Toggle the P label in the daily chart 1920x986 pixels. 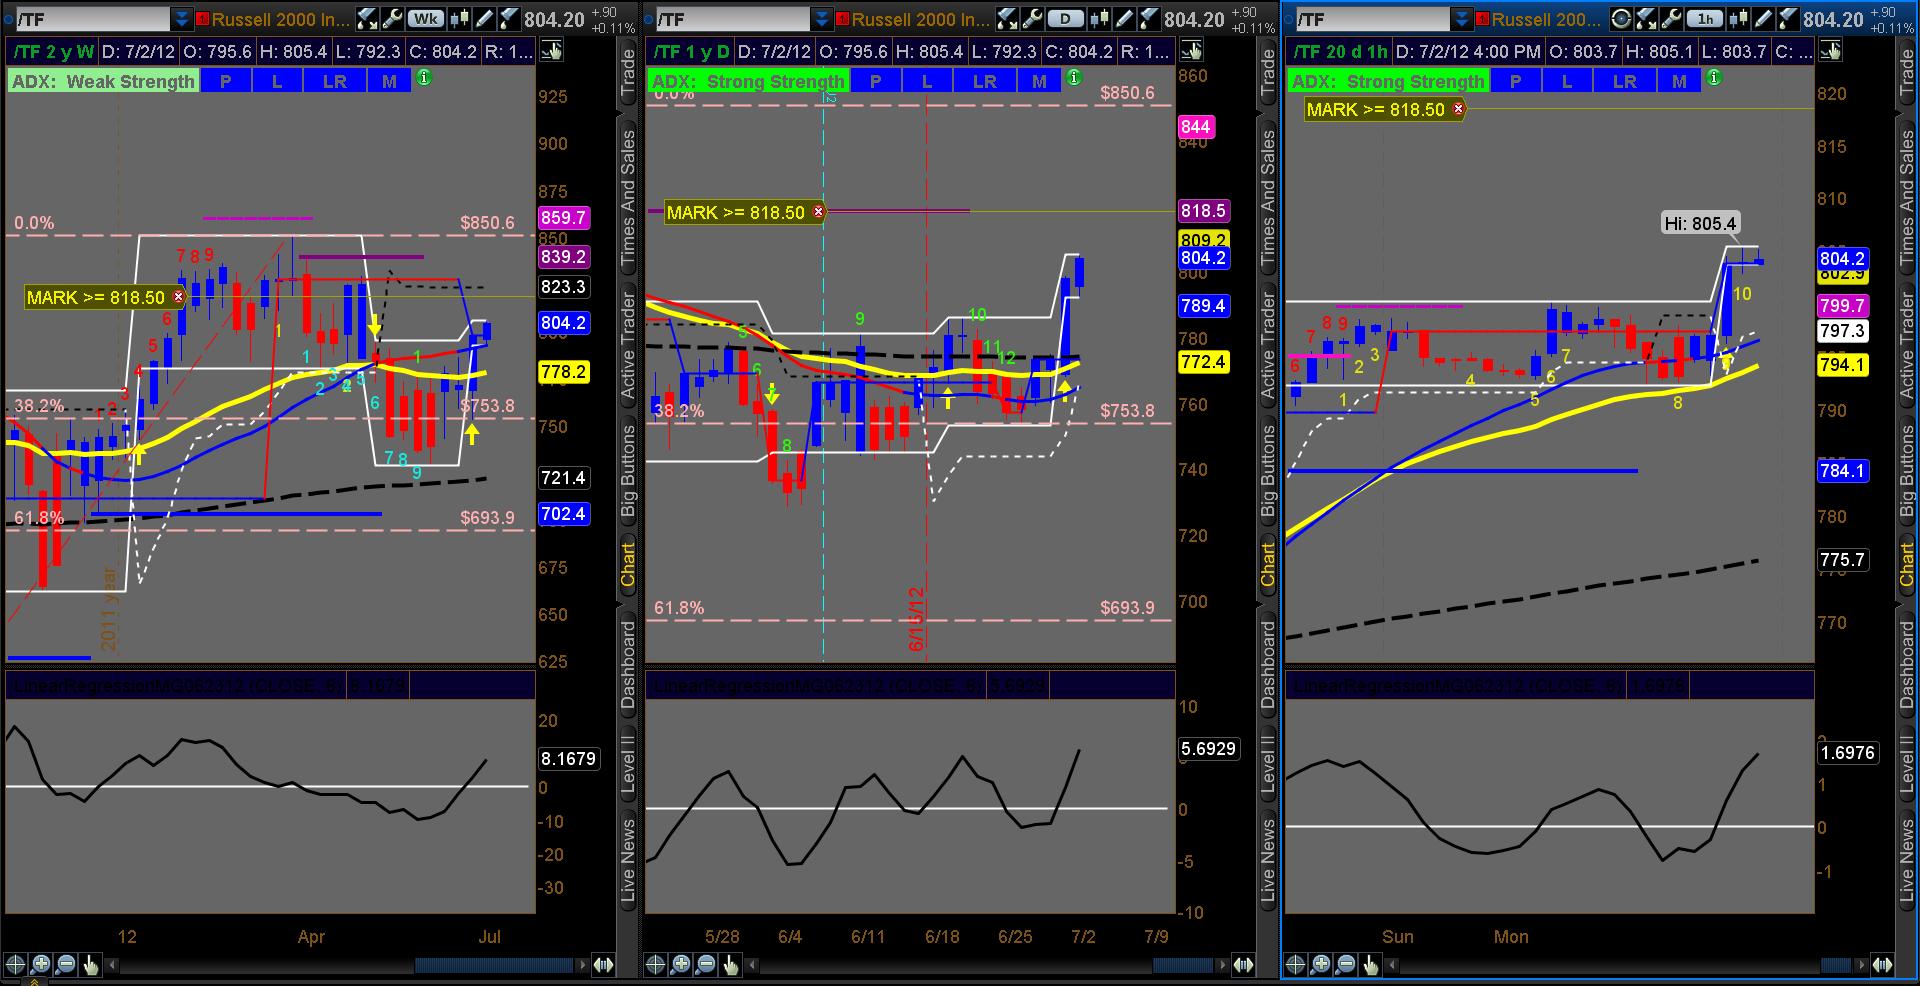tap(876, 81)
